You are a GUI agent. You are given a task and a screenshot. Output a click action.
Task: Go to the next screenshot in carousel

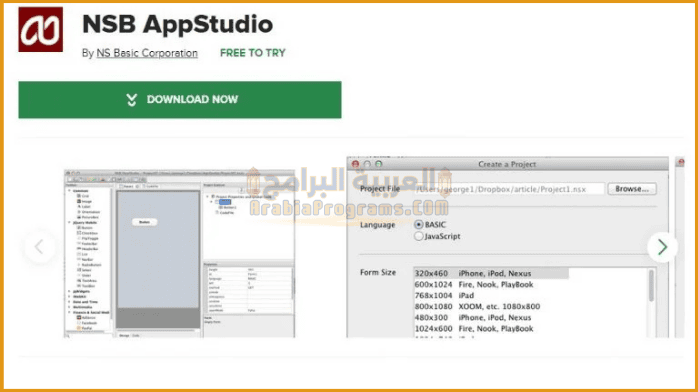662,247
